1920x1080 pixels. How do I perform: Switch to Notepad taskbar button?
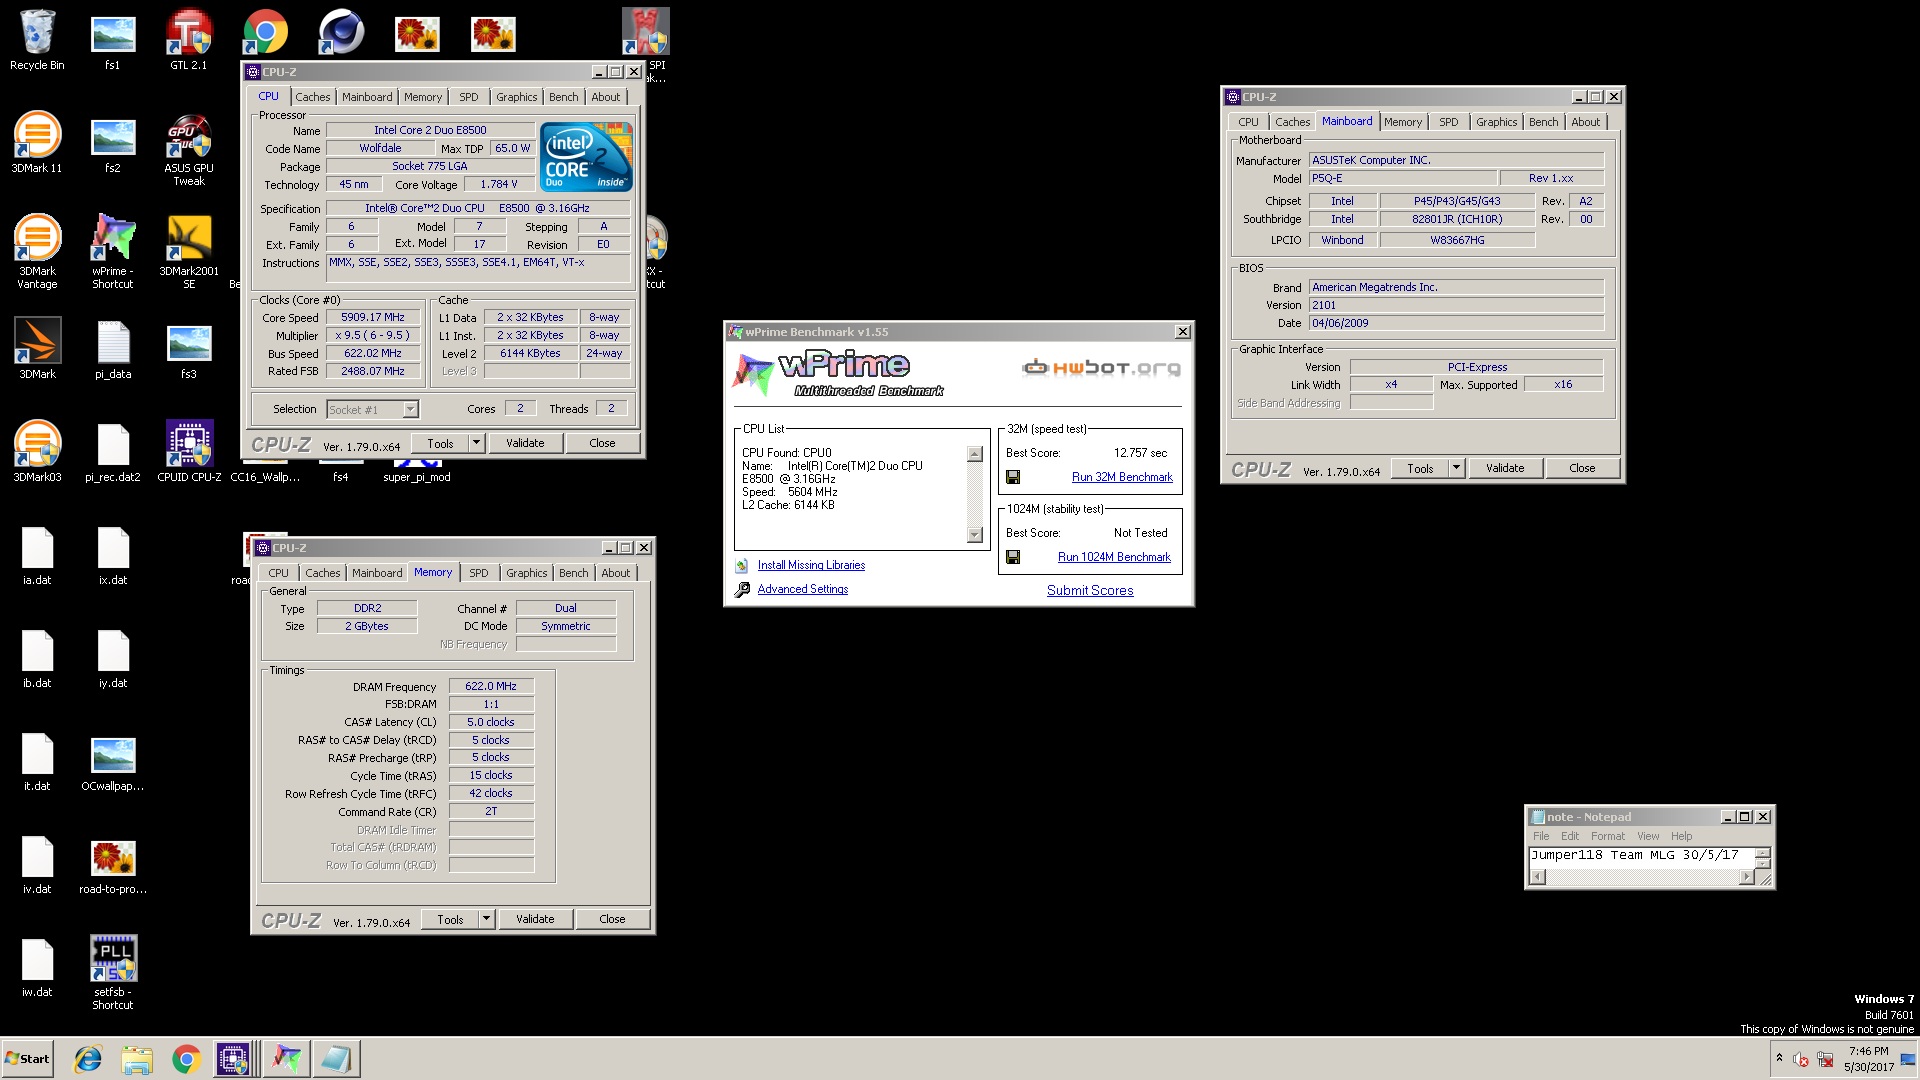[x=336, y=1059]
